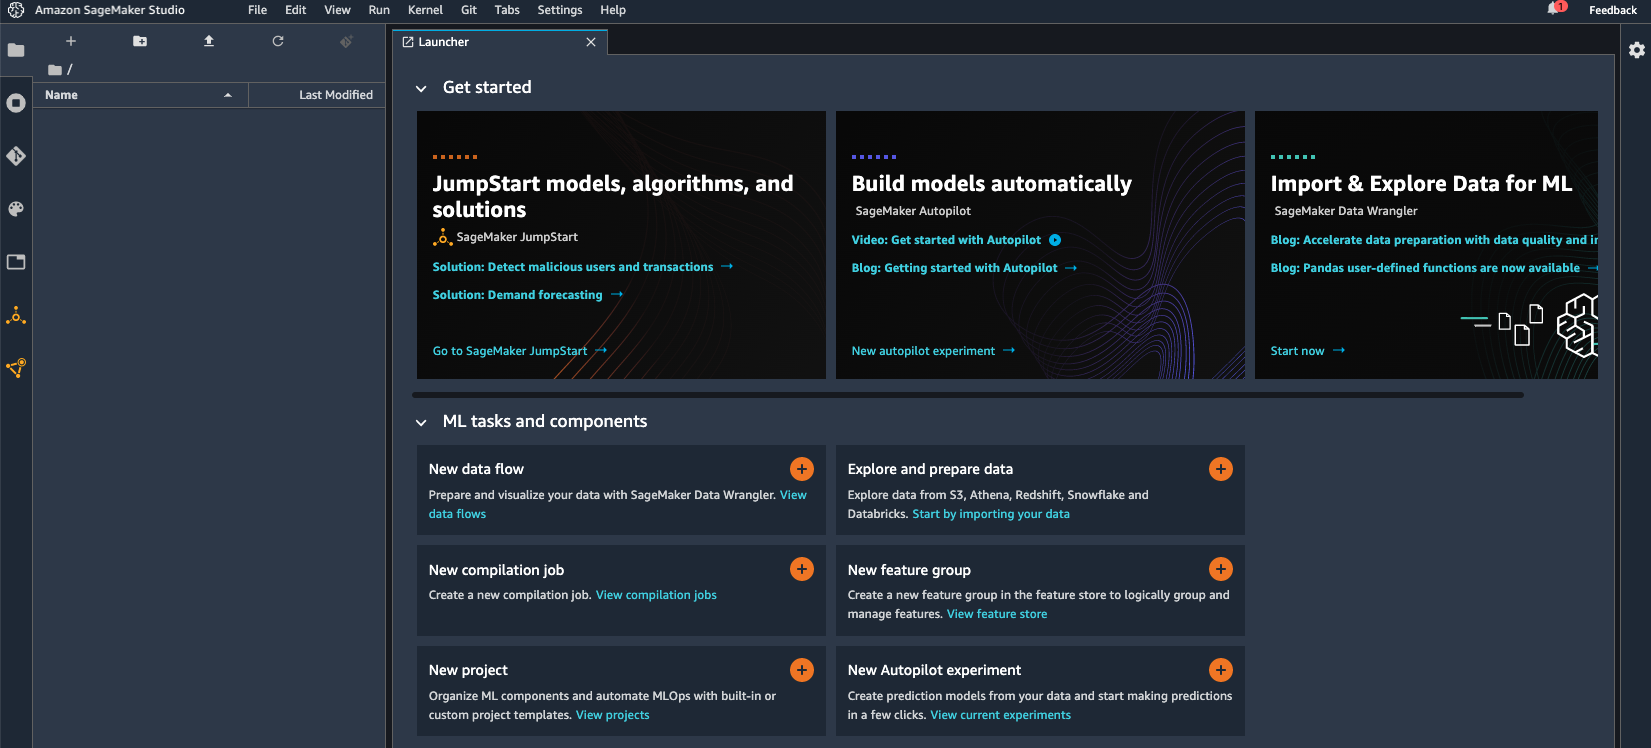Click the plus icon for New project
The height and width of the screenshot is (748, 1651).
coord(802,670)
